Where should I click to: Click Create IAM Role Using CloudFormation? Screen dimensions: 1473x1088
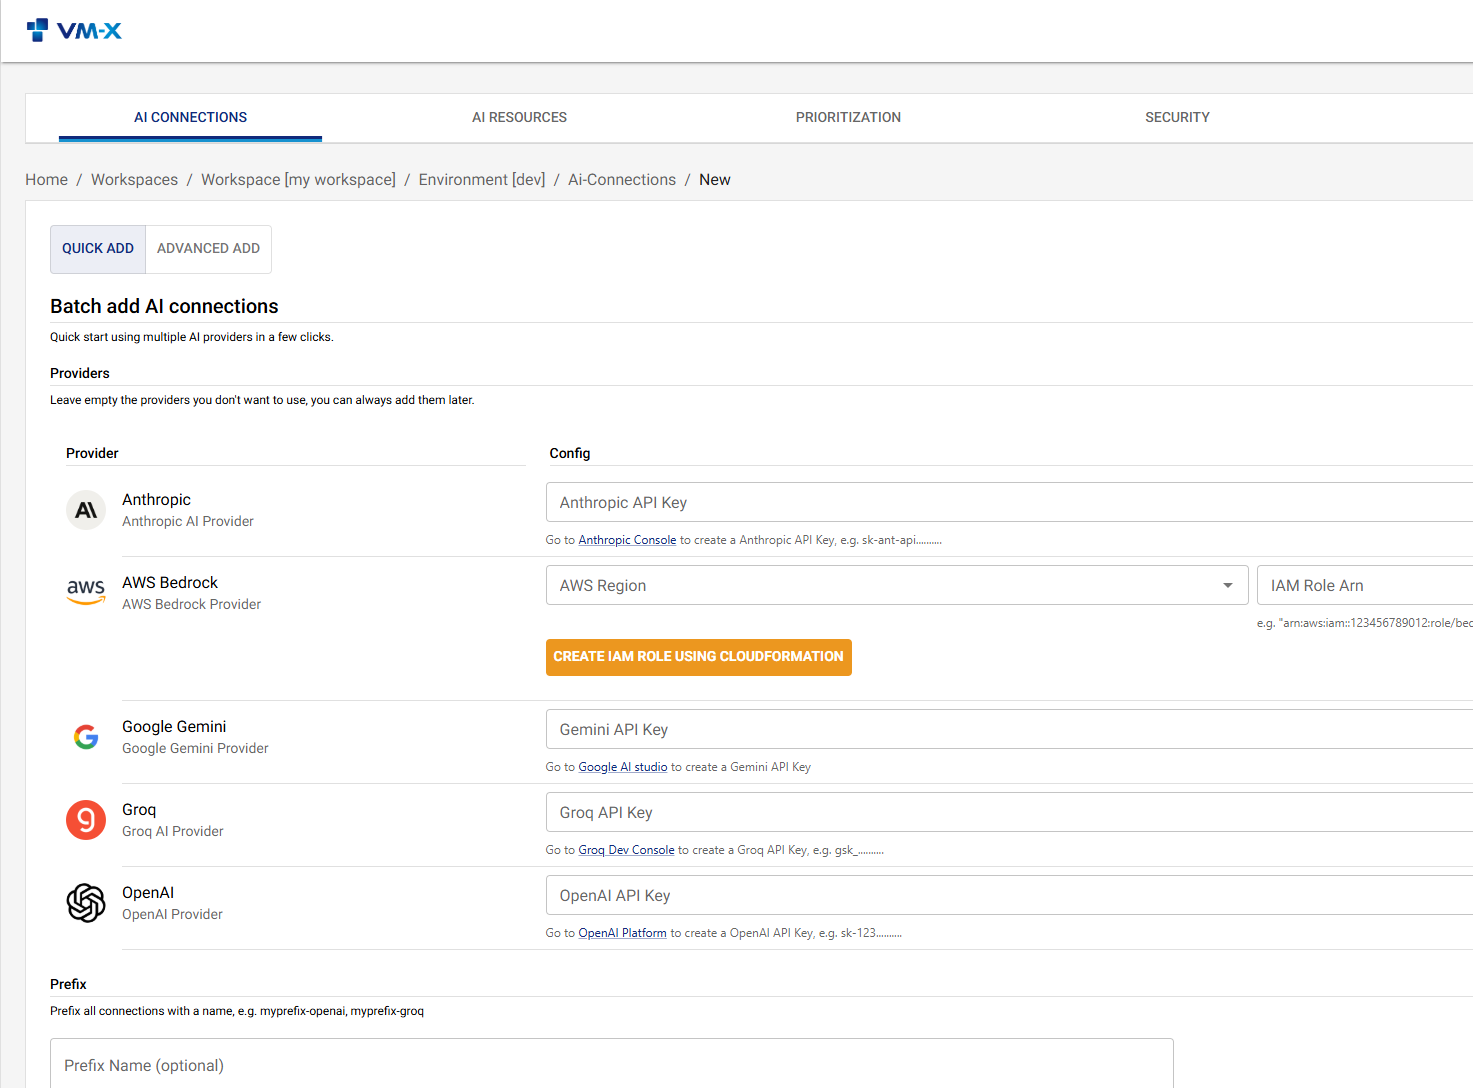tap(699, 657)
